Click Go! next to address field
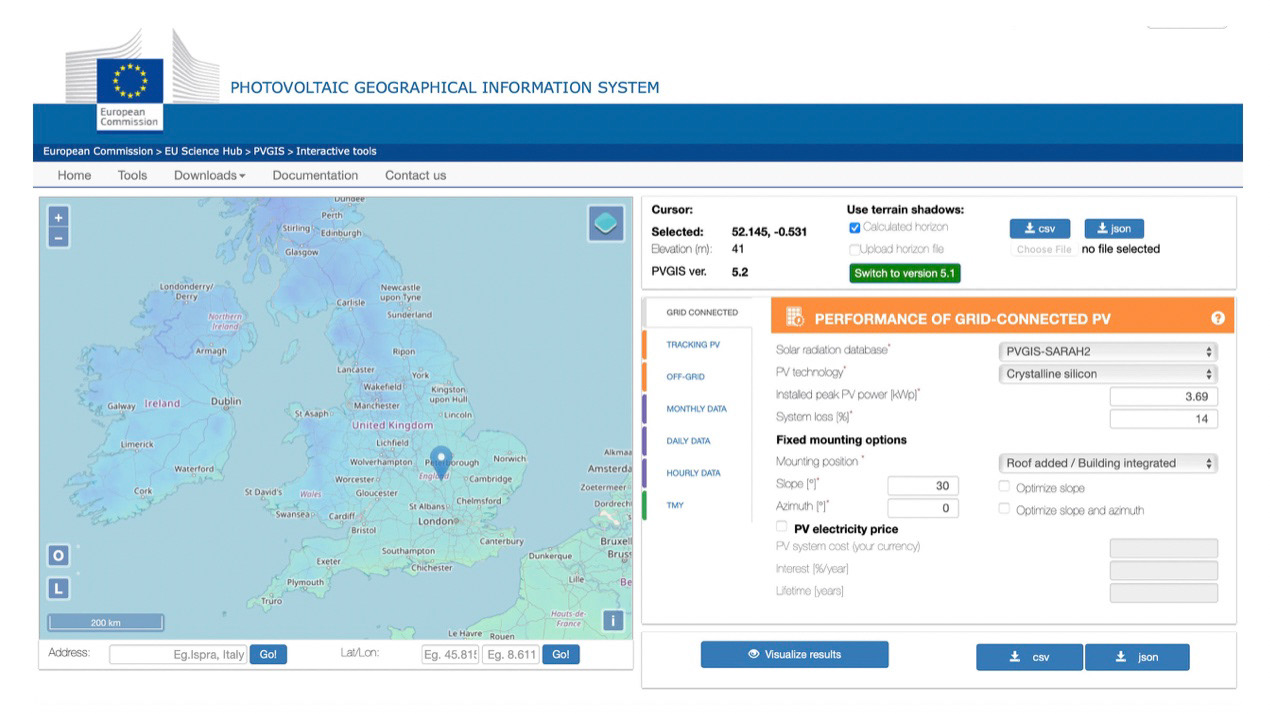Screen dimensions: 1270x714 268,654
